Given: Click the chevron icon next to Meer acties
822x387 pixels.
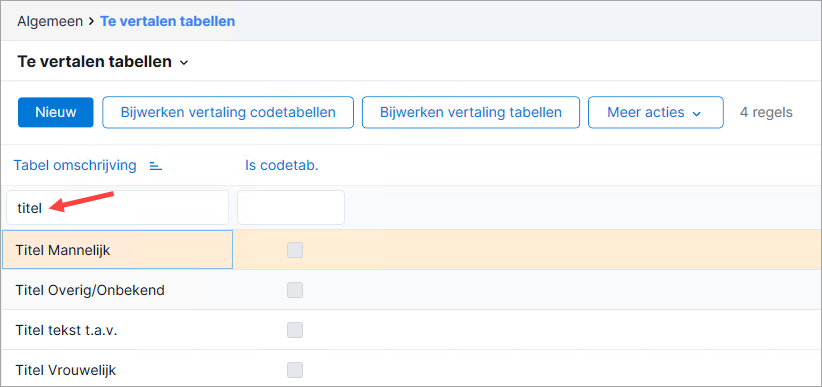Looking at the screenshot, I should [x=697, y=113].
